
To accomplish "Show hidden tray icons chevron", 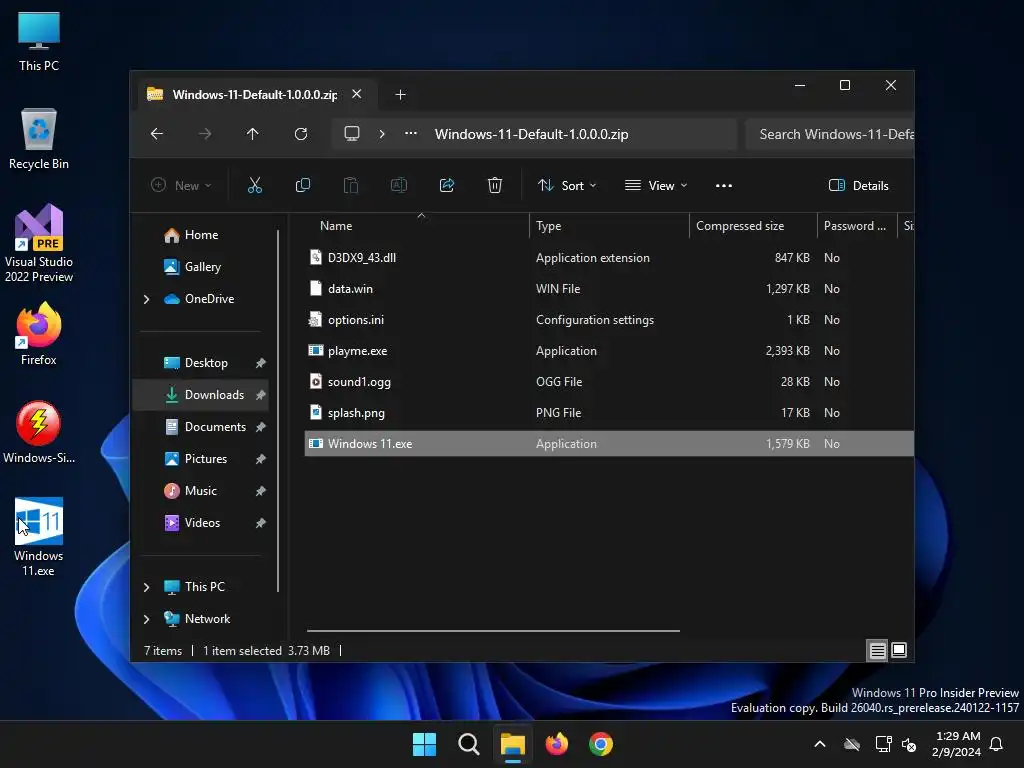I will (820, 744).
